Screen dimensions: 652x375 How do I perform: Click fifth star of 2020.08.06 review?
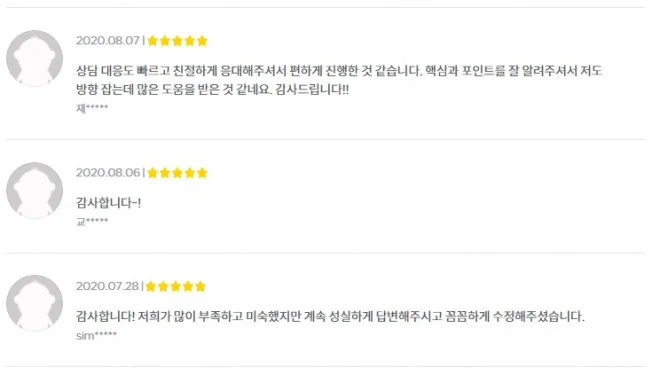(202, 173)
